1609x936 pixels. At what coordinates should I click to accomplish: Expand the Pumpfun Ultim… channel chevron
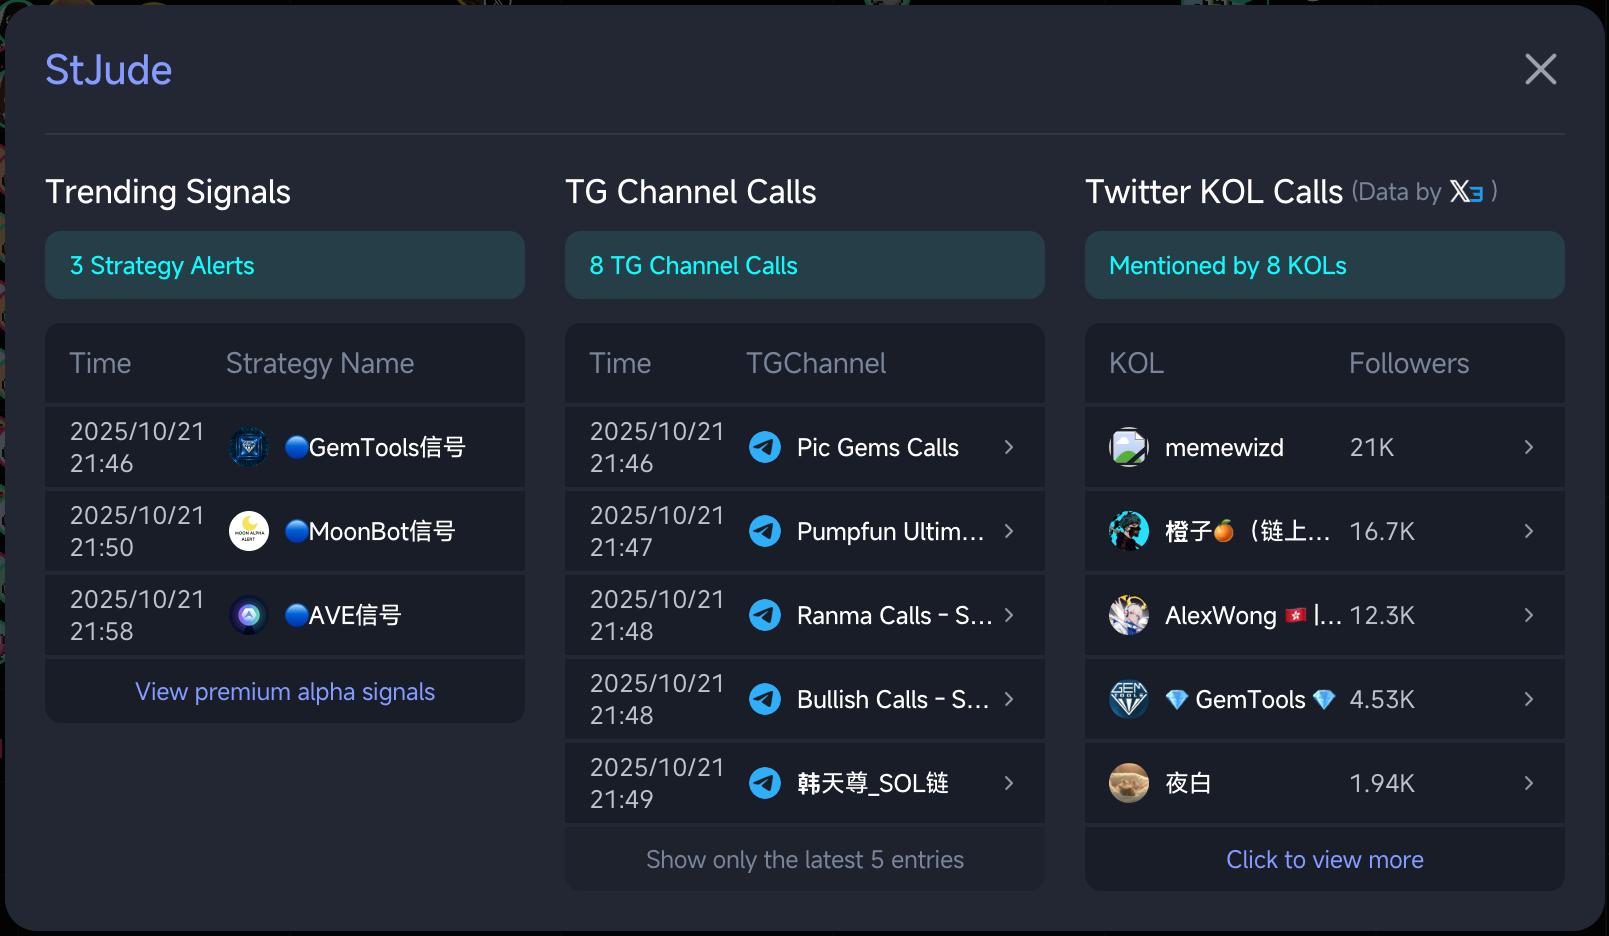point(1009,531)
